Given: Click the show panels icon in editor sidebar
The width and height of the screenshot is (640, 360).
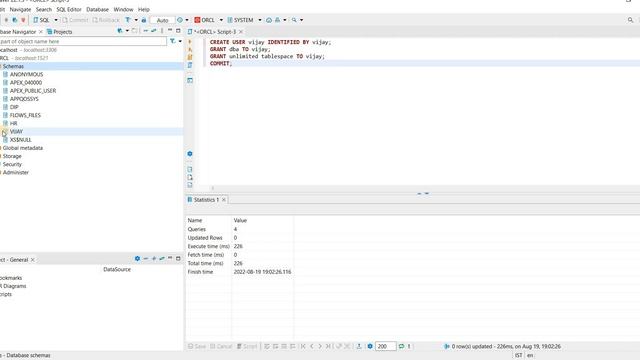Looking at the screenshot, I should (x=190, y=80).
